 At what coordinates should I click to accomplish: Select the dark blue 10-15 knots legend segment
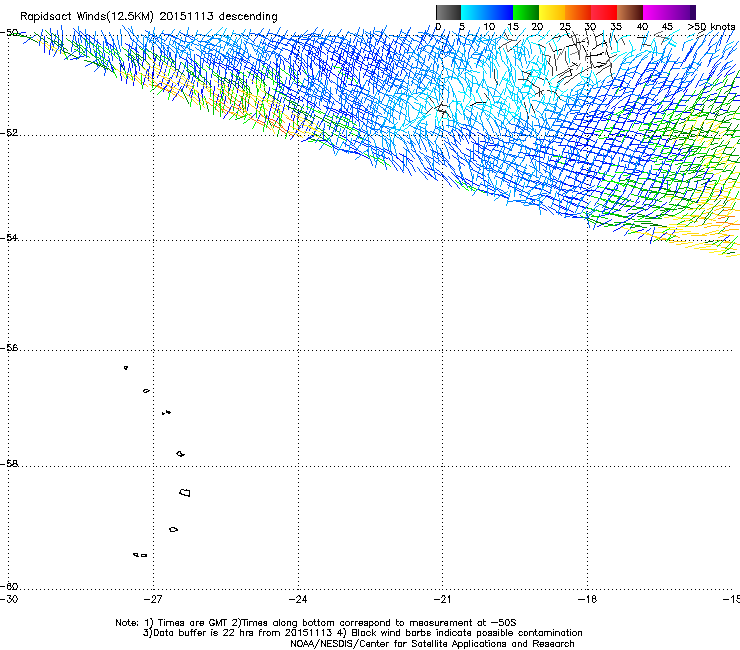pyautogui.click(x=500, y=12)
